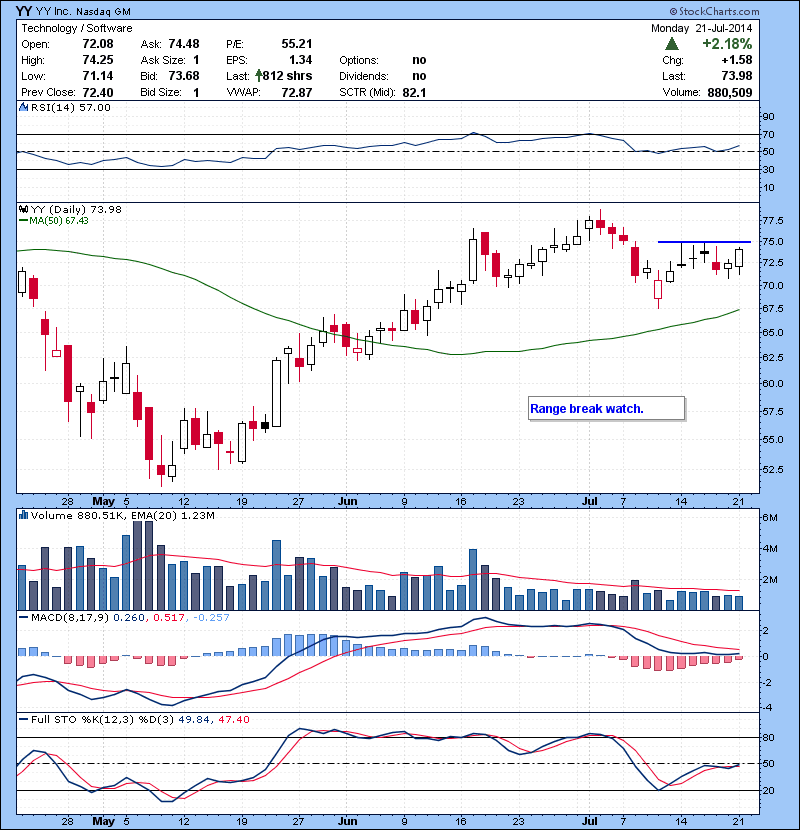Click the MACD histogram value -0.257
800x830 pixels.
211,617
